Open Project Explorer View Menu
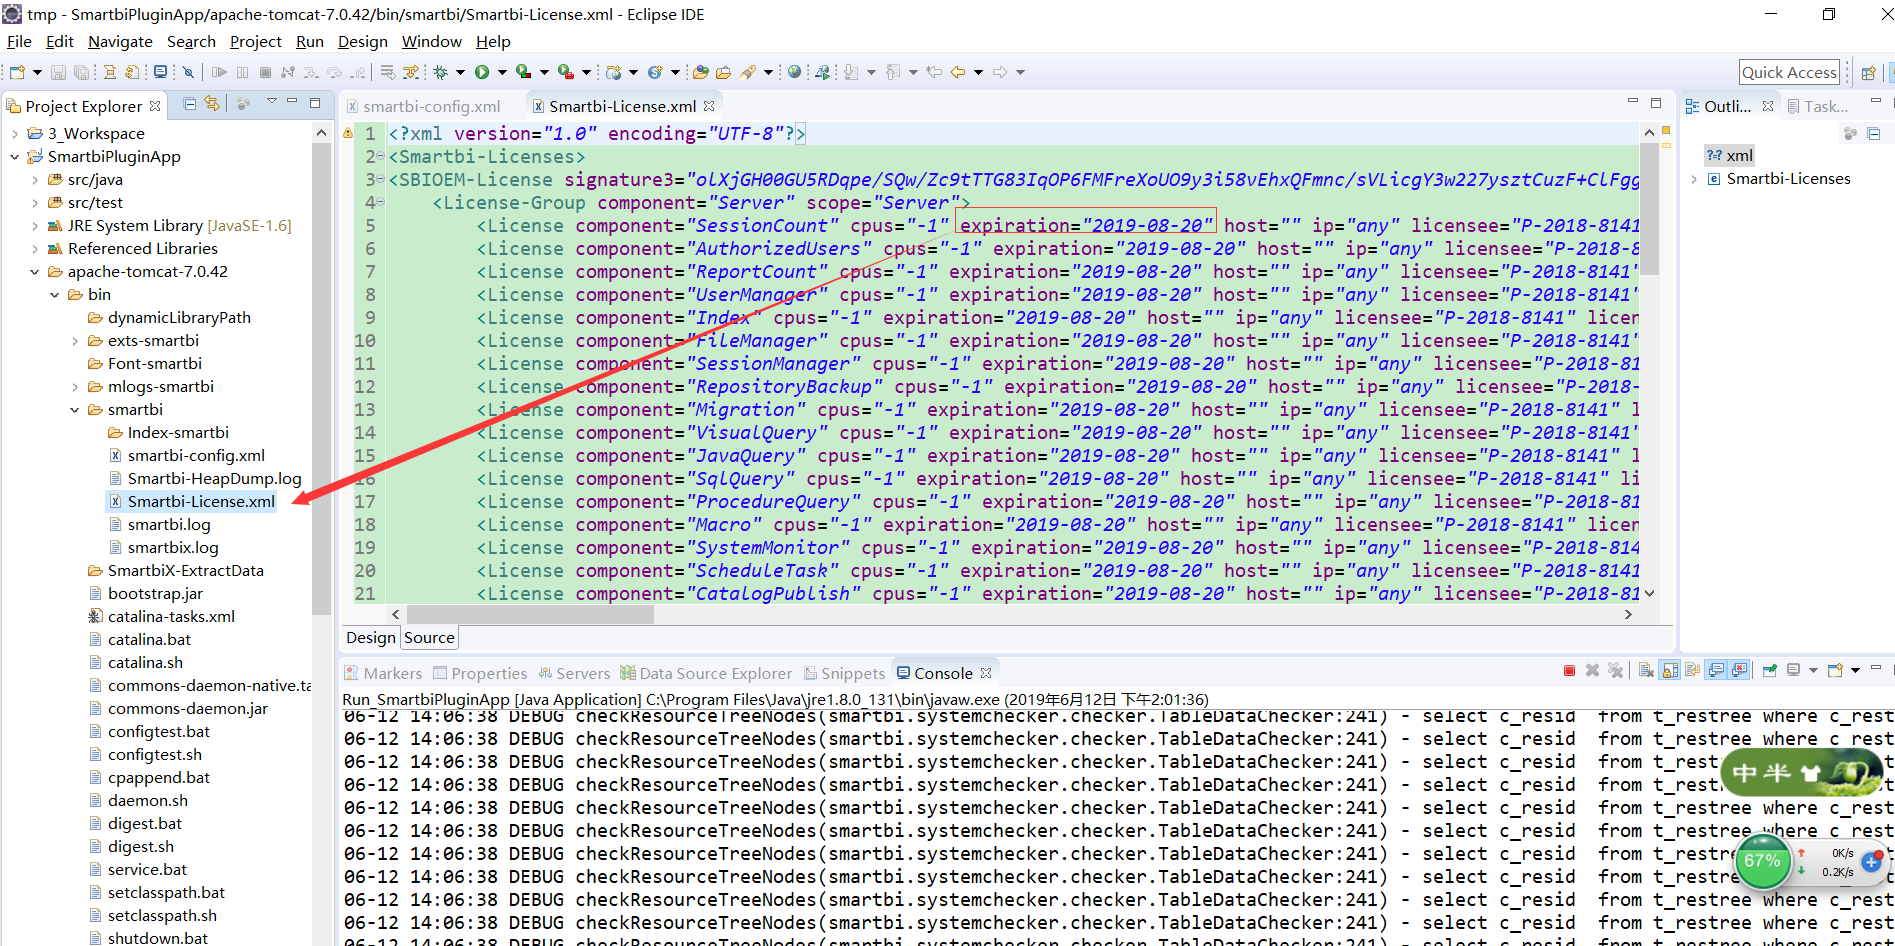1895x946 pixels. coord(271,102)
